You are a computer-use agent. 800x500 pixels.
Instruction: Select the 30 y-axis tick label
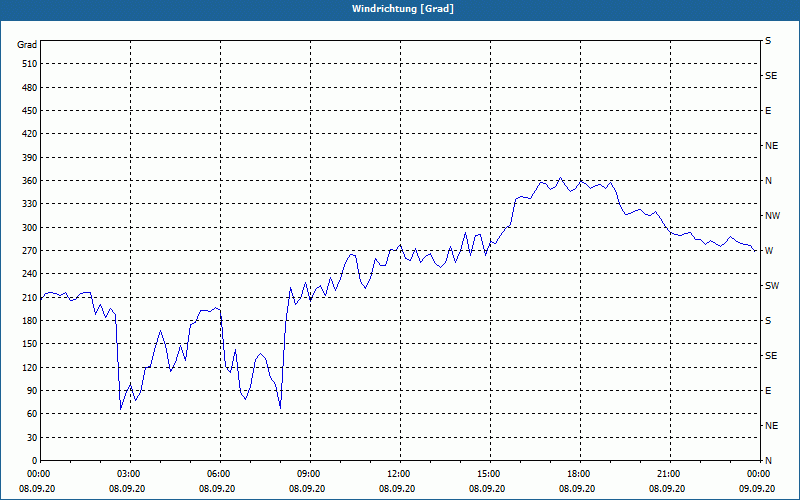32,438
